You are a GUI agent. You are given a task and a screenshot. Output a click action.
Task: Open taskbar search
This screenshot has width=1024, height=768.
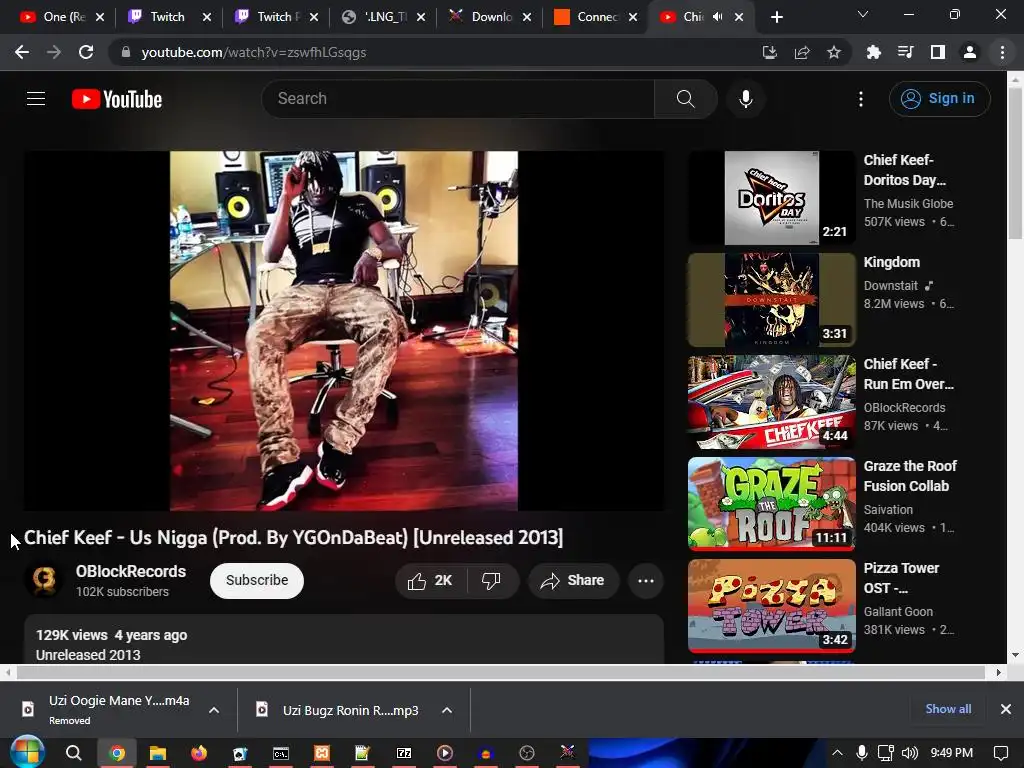74,753
